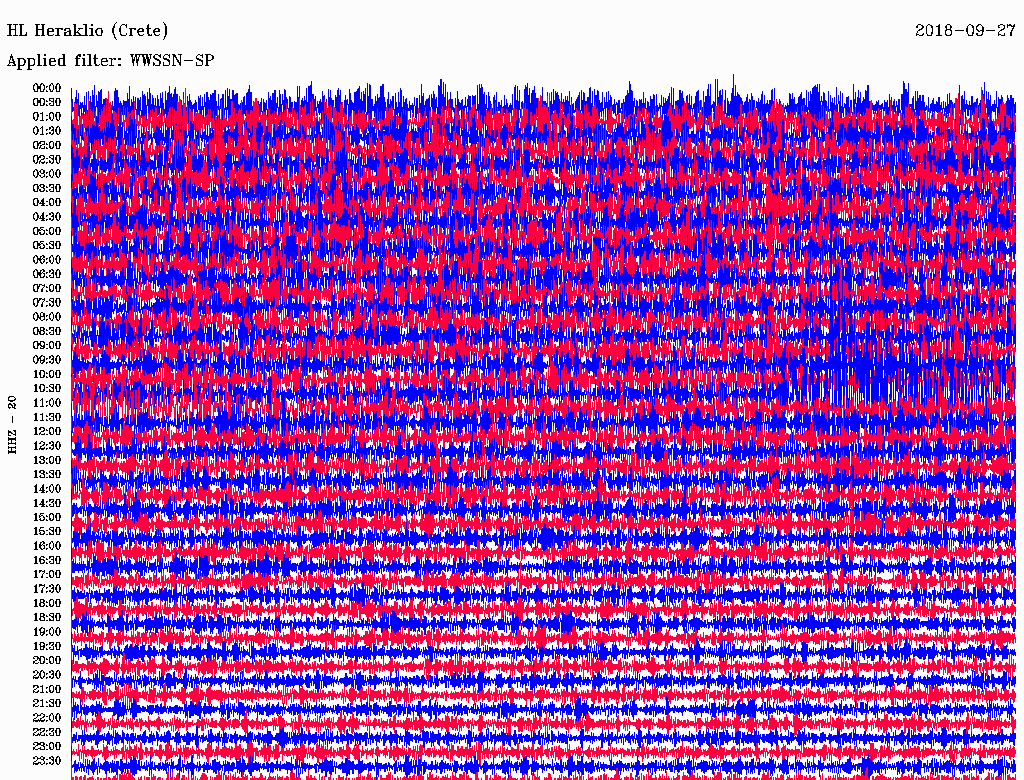Viewport: 1024px width, 780px height.
Task: Select the 20:30 time label
Action: tap(46, 675)
